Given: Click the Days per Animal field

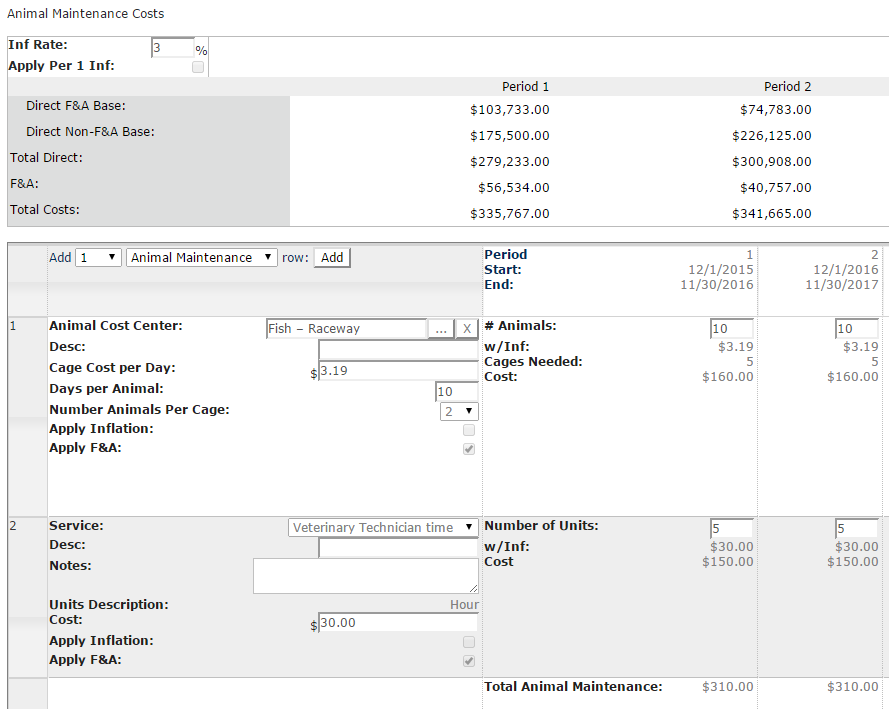Looking at the screenshot, I should (457, 392).
